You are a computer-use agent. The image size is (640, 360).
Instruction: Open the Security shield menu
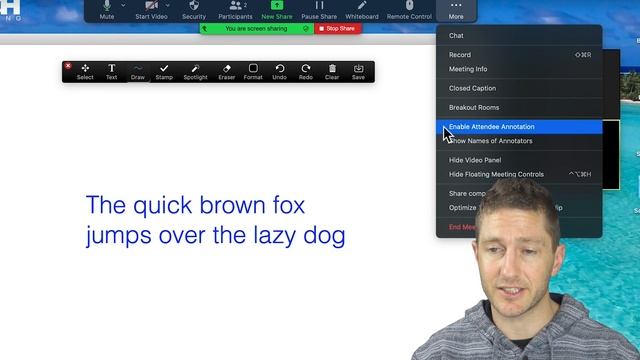click(x=194, y=10)
